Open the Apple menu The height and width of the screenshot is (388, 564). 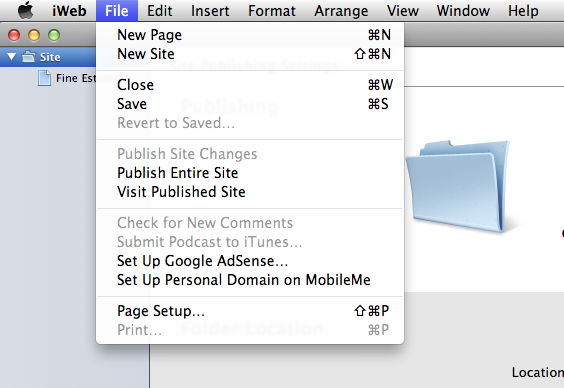pos(26,10)
